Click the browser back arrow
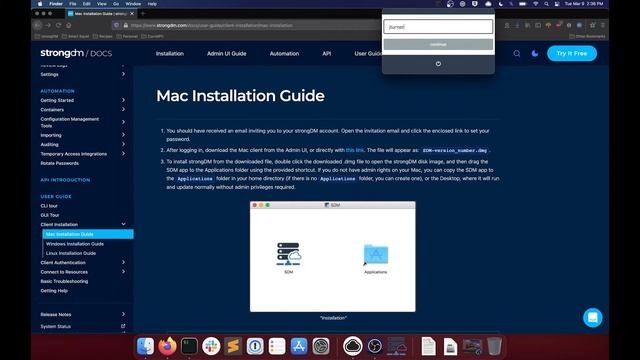This screenshot has height=360, width=640. point(38,25)
